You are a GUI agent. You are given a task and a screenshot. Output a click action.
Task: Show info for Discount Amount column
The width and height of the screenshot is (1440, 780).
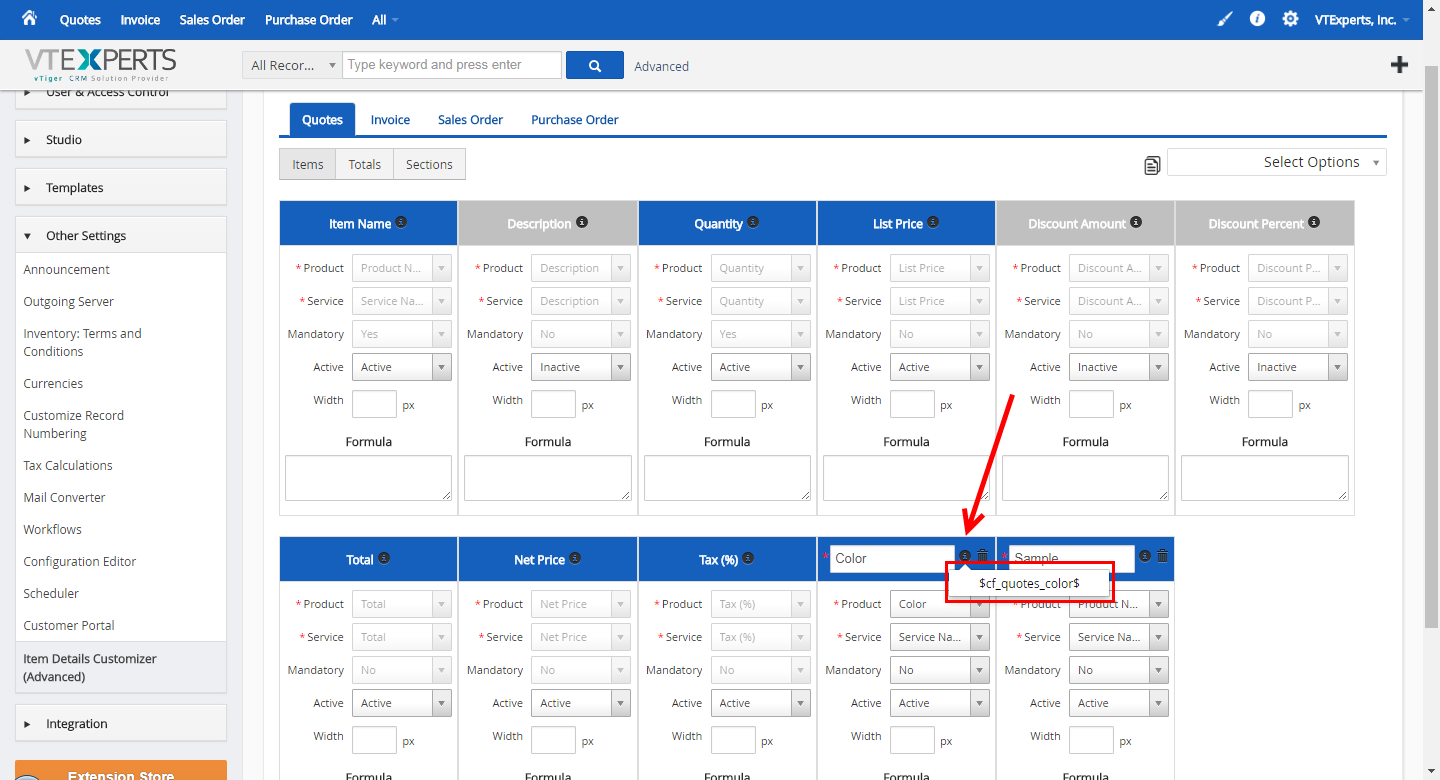(1136, 222)
